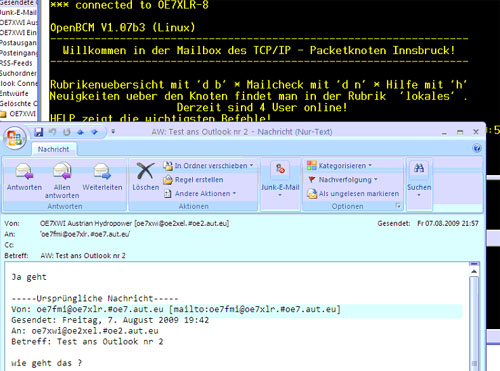This screenshot has height=371, width=500.
Task: Click the Undo arrow in quick access toolbar
Action: pos(52,132)
